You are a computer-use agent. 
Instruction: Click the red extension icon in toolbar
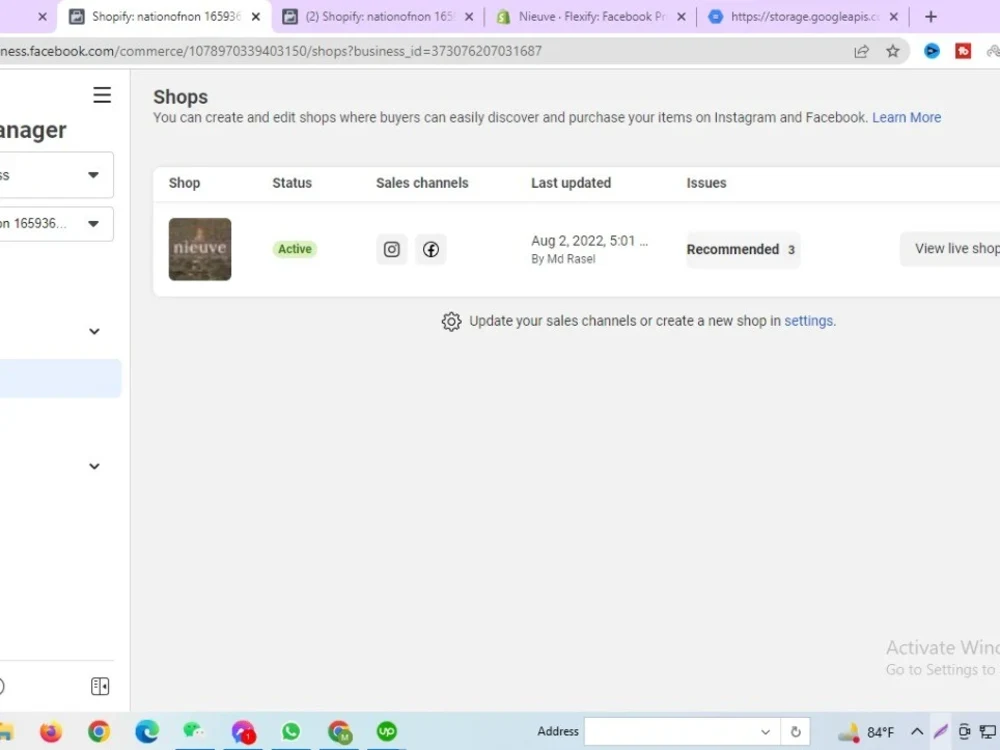(963, 51)
